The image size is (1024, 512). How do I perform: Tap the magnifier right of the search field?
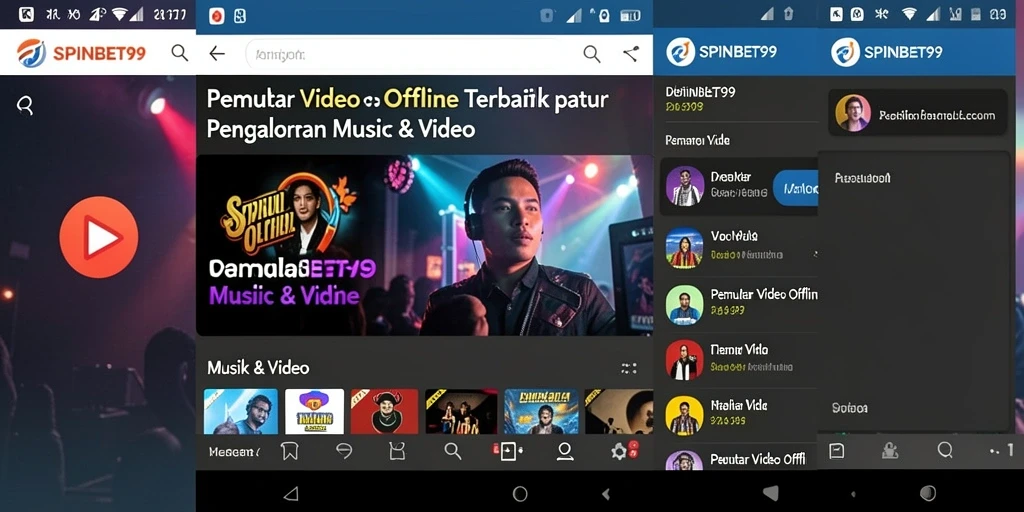592,54
